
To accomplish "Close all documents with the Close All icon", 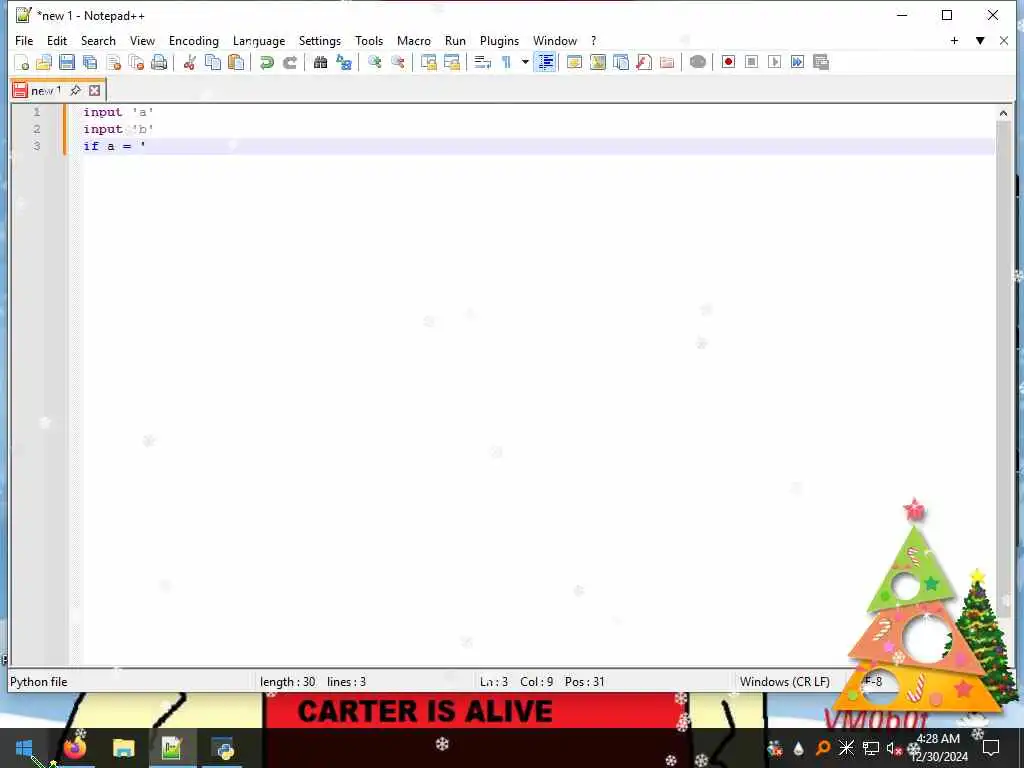I will (136, 62).
